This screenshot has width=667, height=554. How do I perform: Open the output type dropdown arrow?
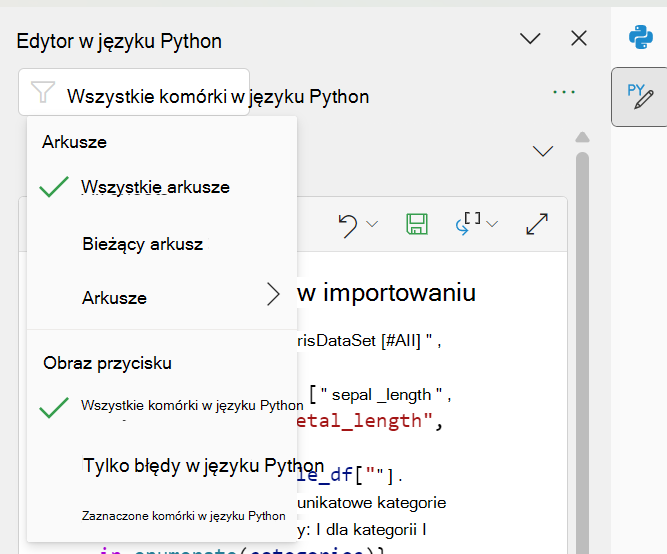coord(492,224)
